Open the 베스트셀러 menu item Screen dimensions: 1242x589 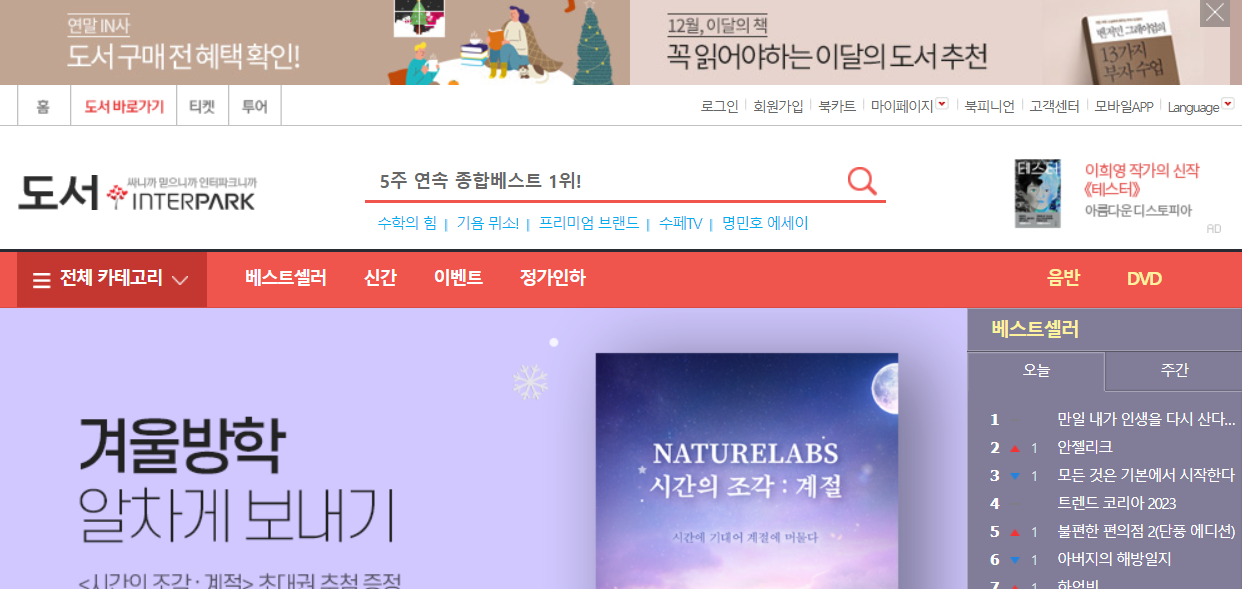pos(286,278)
